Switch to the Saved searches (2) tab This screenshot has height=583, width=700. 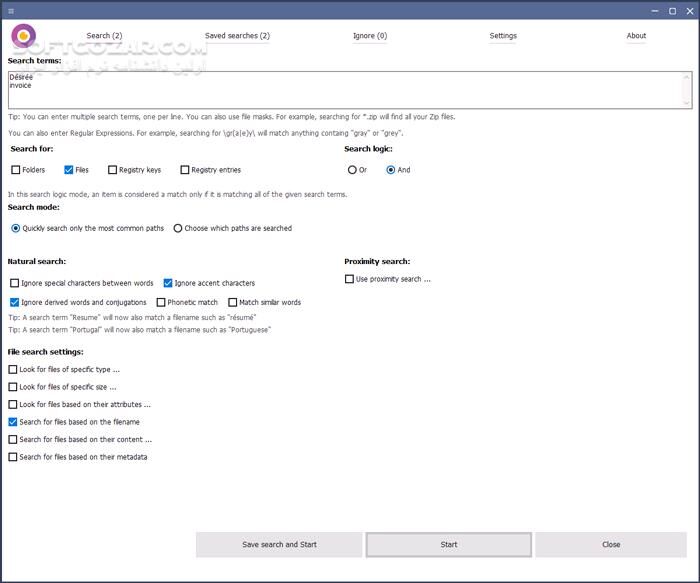pyautogui.click(x=237, y=36)
